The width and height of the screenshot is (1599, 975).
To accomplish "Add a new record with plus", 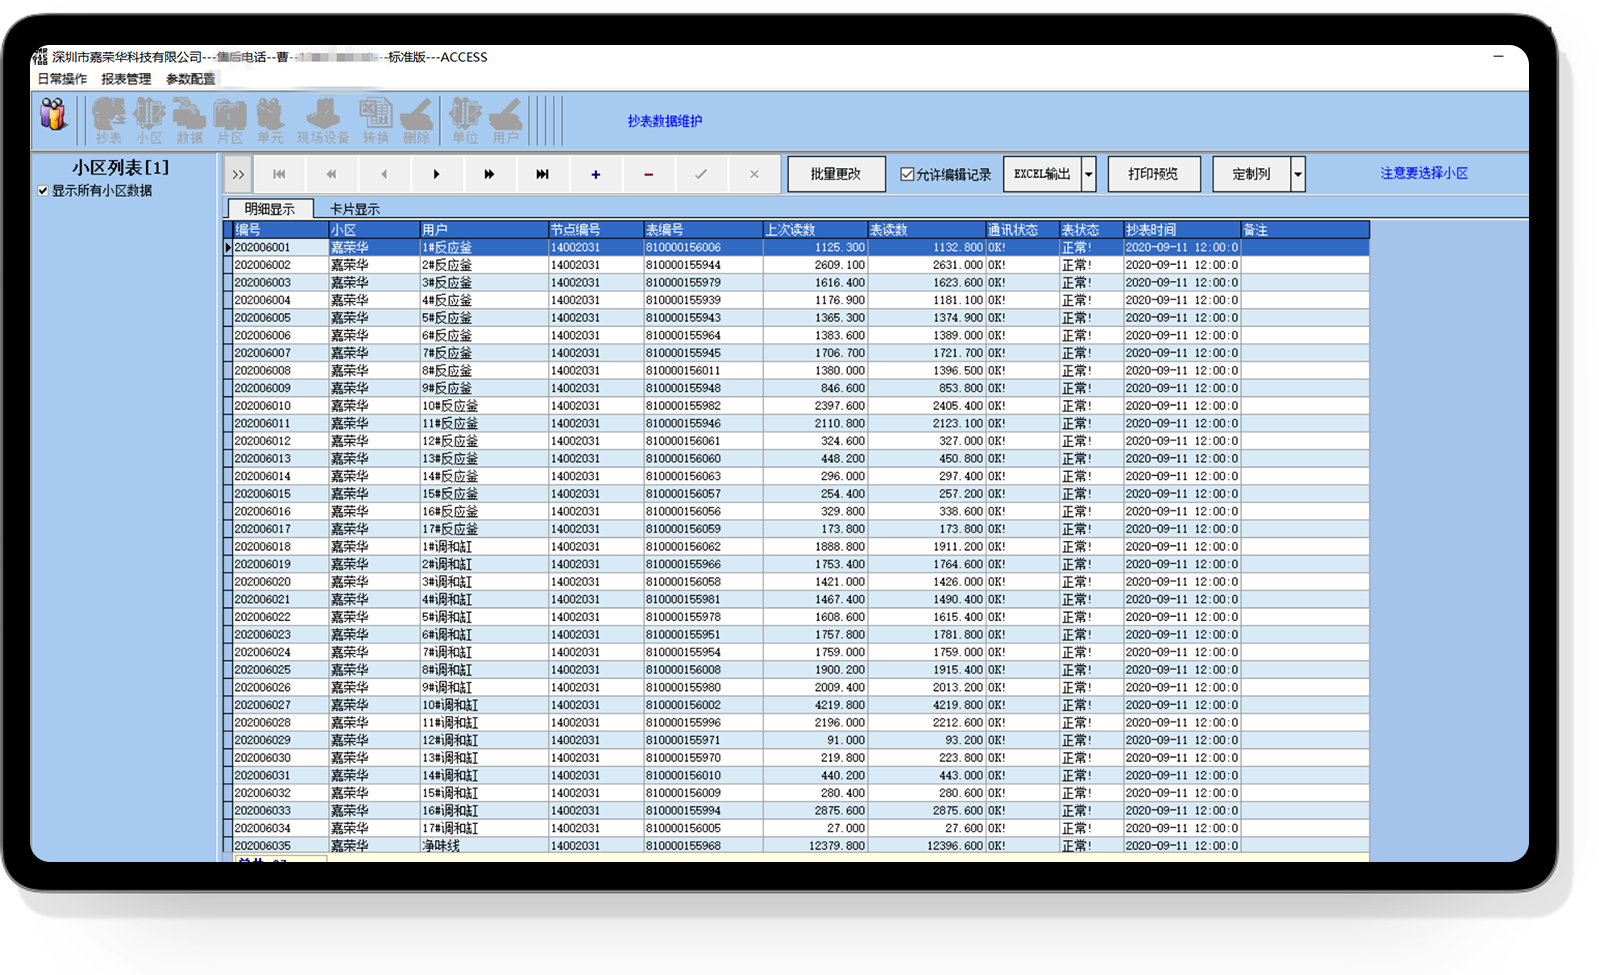I will click(x=595, y=174).
